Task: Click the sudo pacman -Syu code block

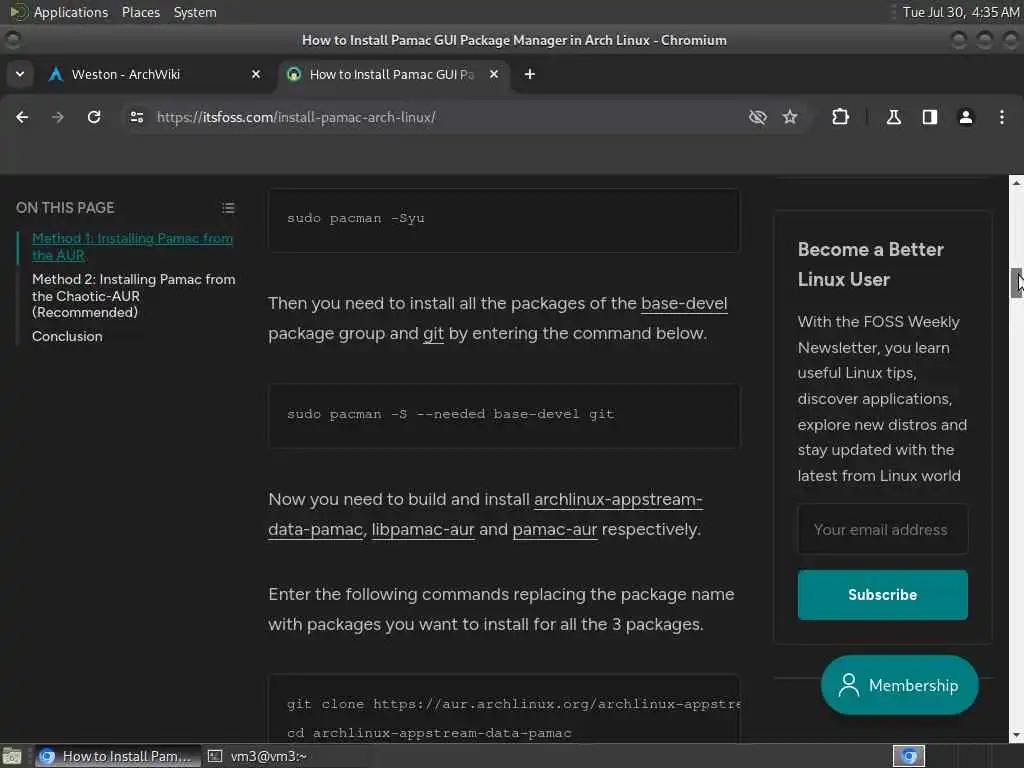Action: click(x=504, y=219)
